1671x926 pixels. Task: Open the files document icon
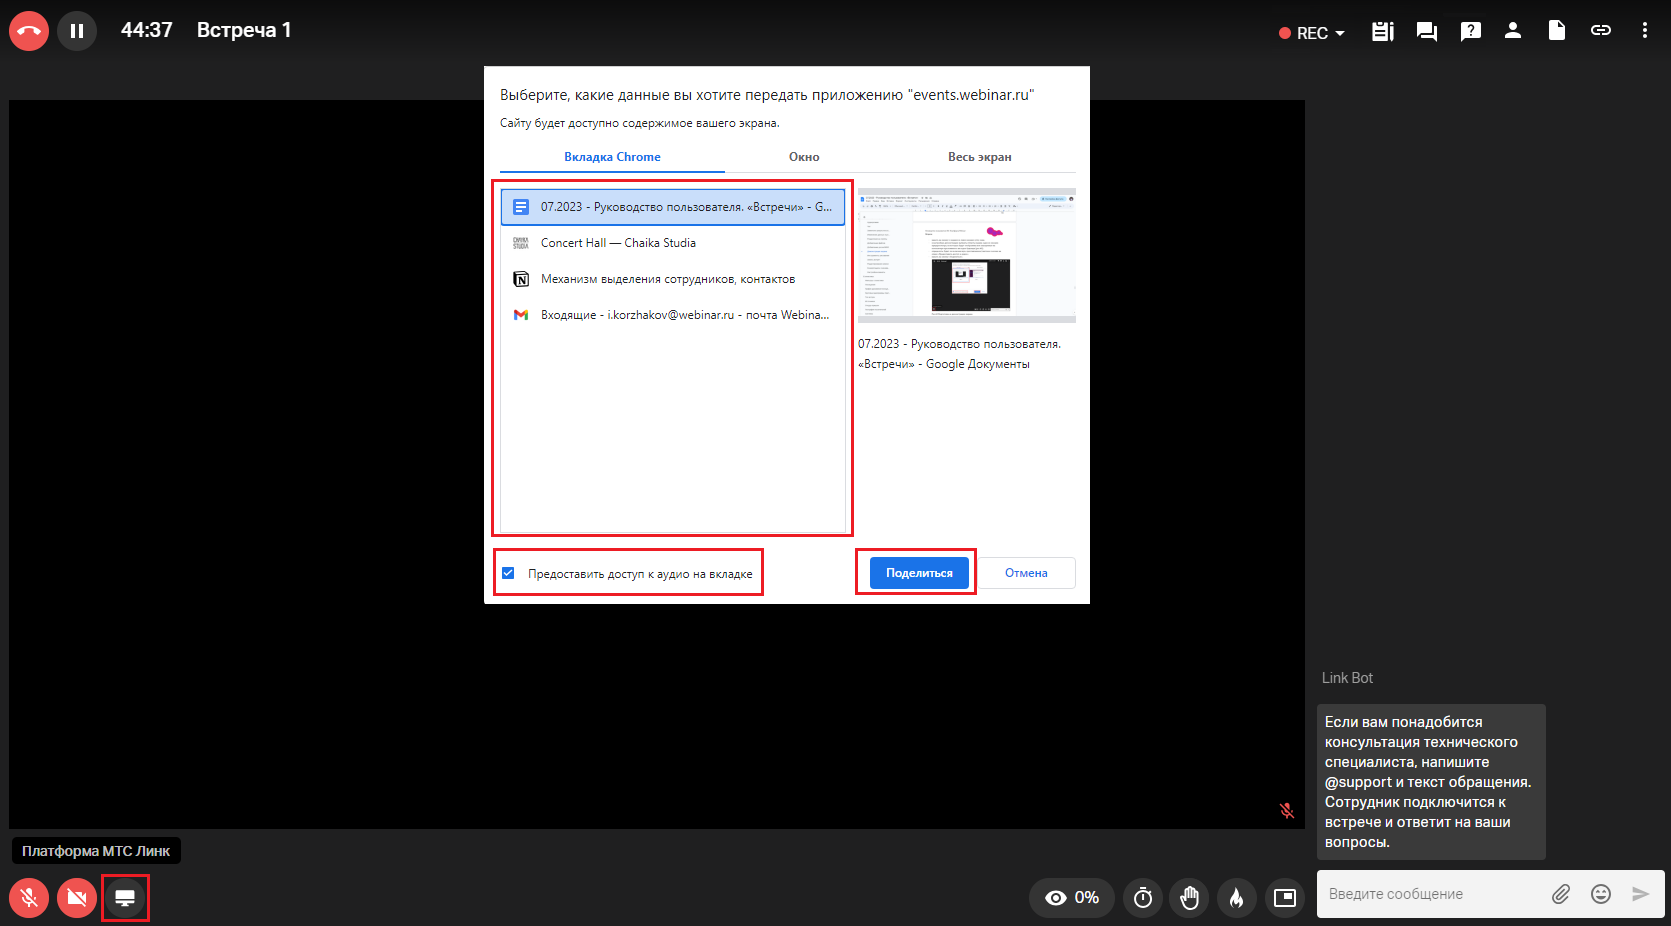click(1557, 31)
